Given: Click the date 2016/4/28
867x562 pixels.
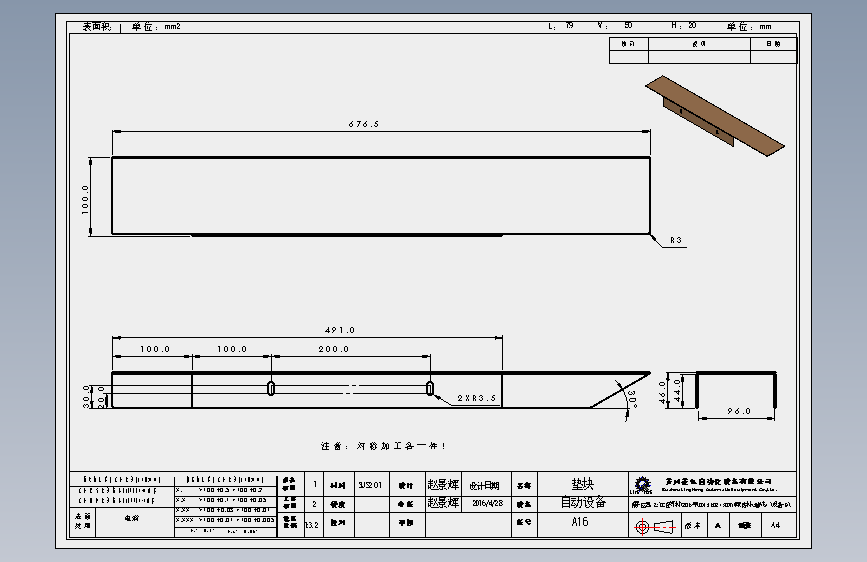Looking at the screenshot, I should (x=487, y=503).
